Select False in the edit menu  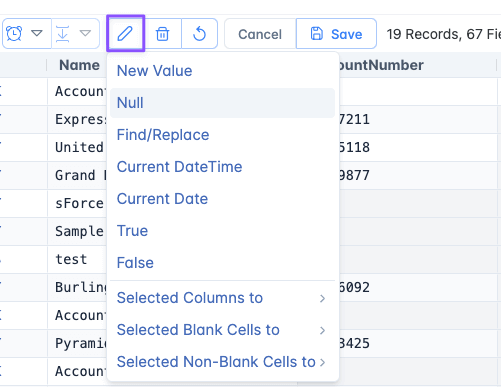(x=222, y=263)
